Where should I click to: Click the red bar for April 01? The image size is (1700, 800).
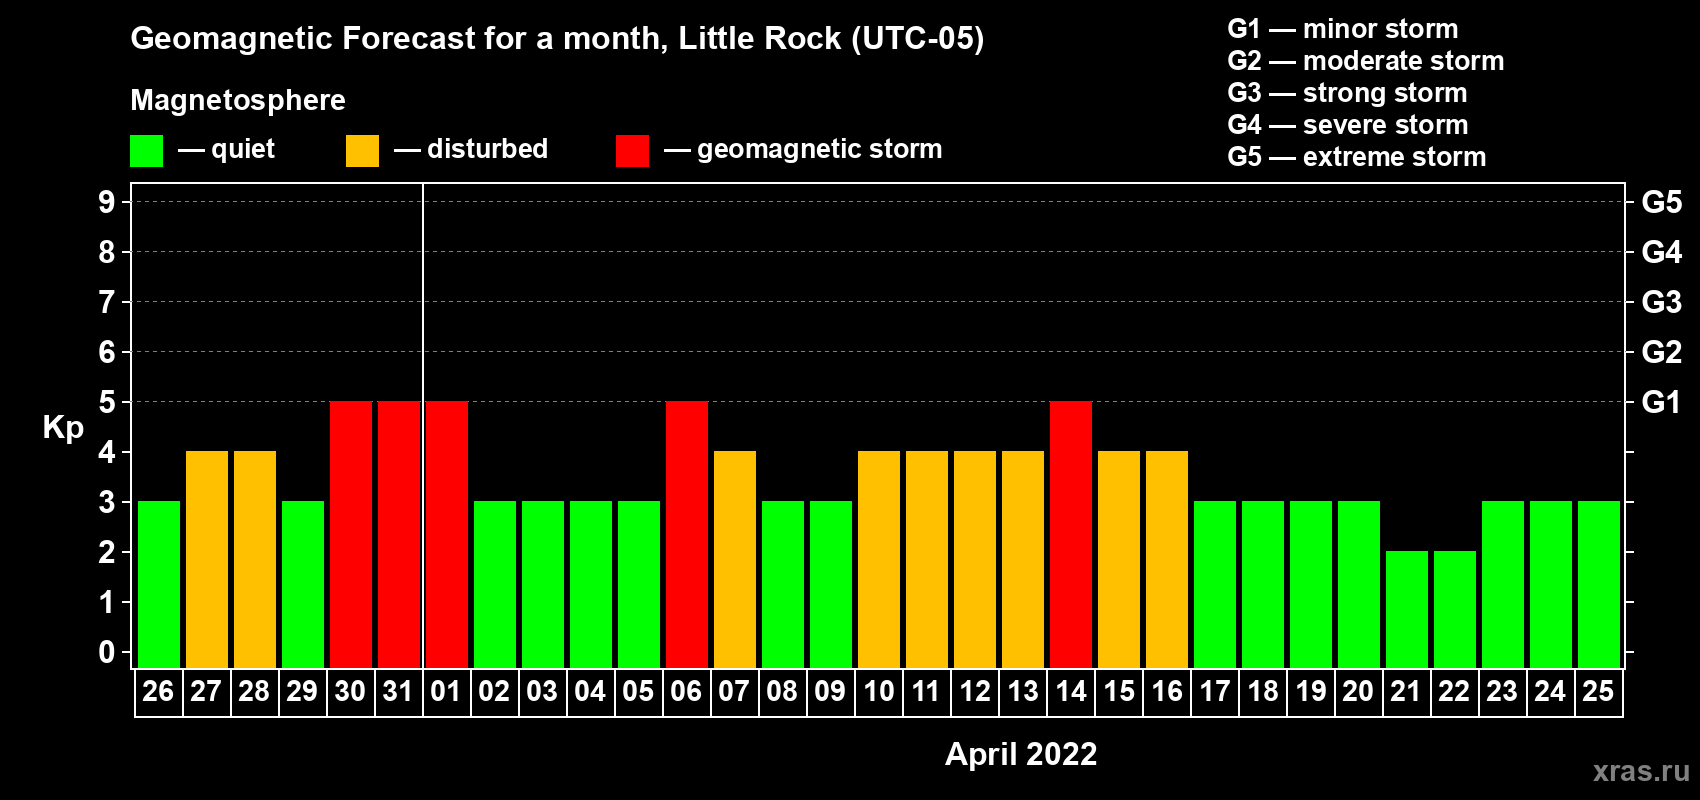pos(447,534)
